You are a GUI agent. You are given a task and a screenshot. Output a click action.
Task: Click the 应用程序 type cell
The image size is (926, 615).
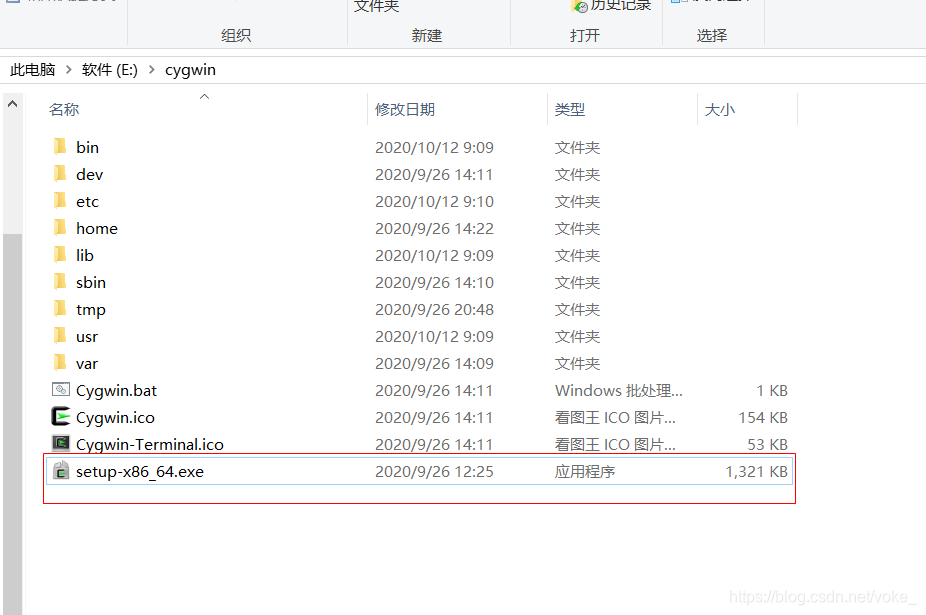585,471
